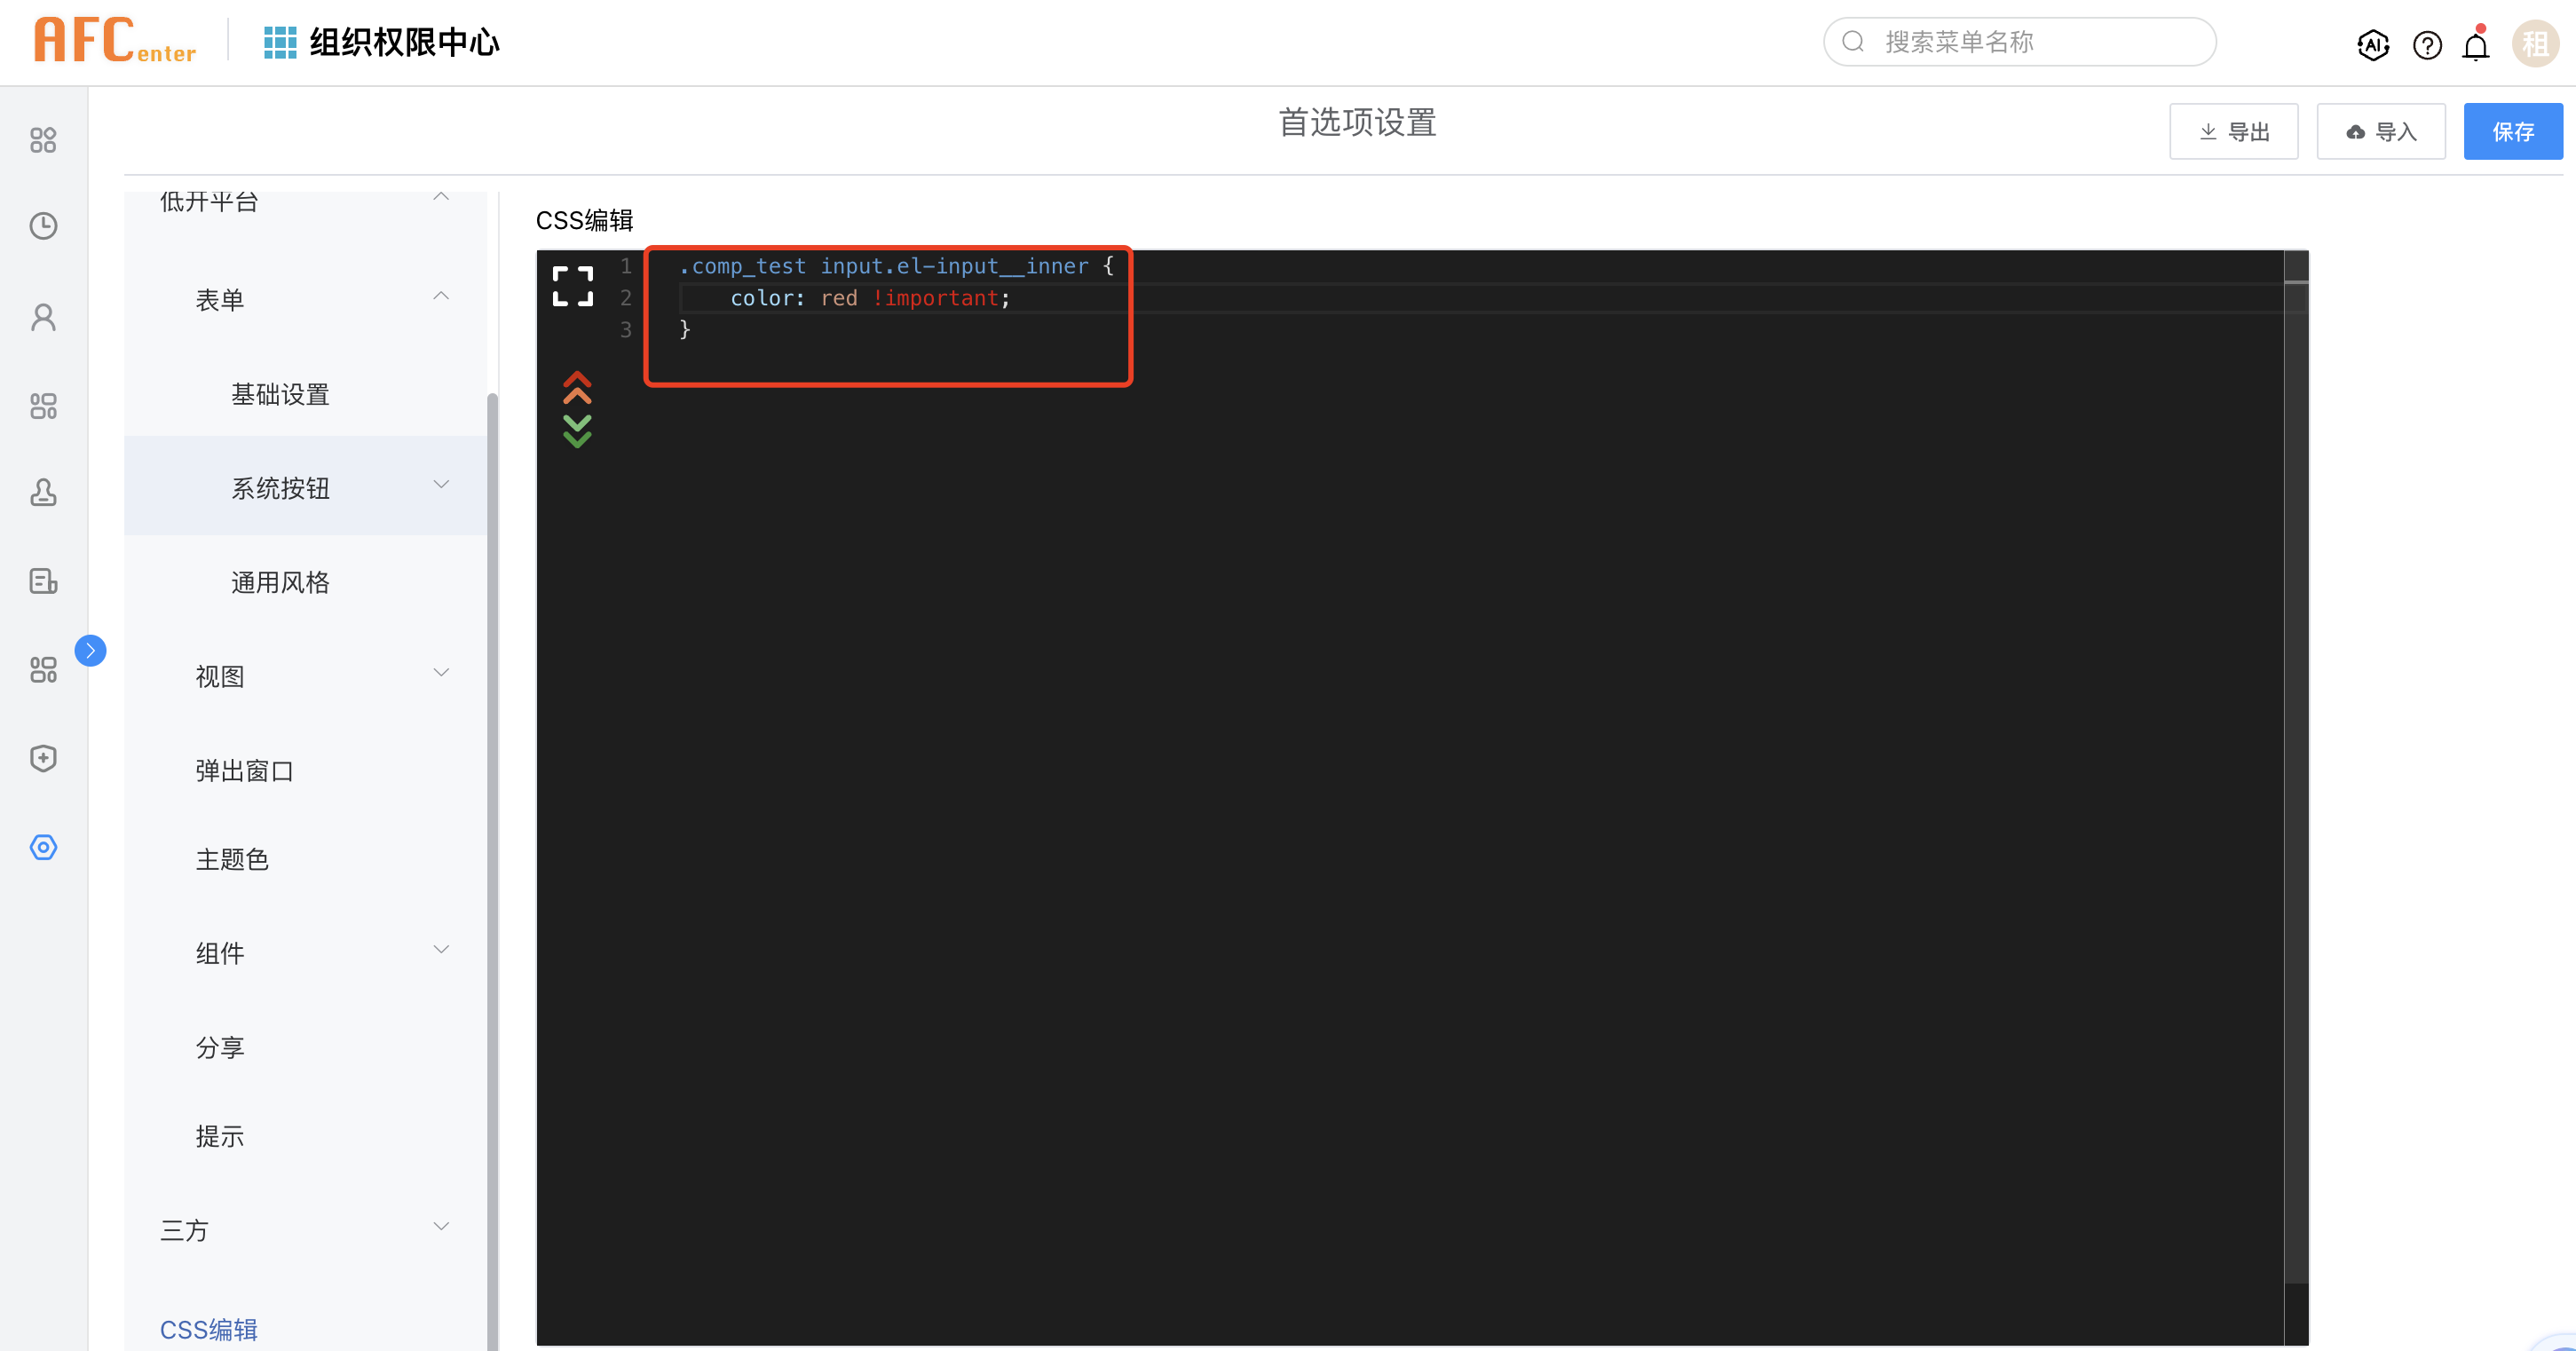
Task: Click the shield icon in left sidebar
Action: 43,758
